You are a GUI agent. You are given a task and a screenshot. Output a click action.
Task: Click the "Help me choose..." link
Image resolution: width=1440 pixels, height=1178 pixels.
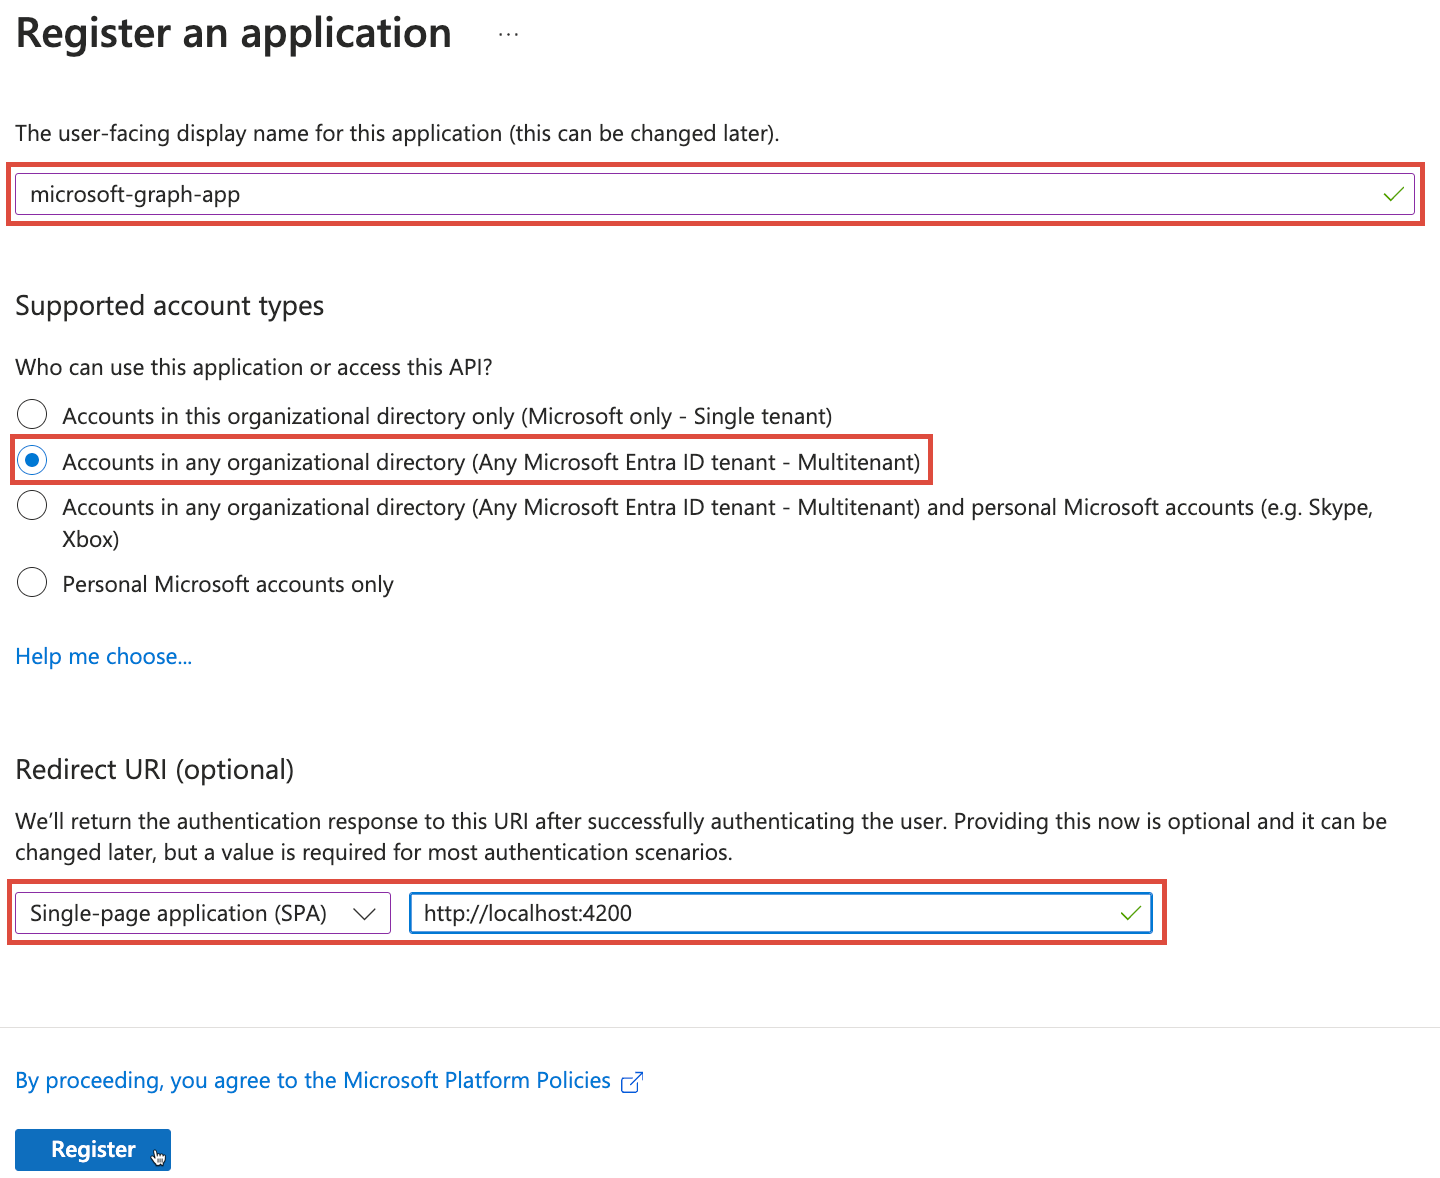(x=103, y=656)
